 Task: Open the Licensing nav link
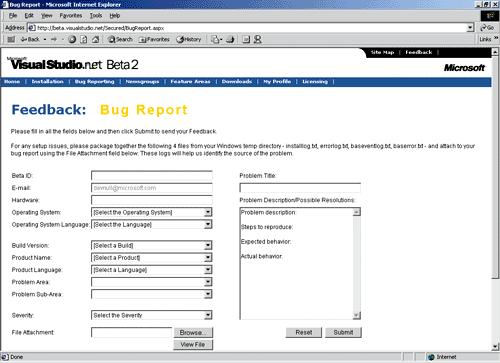coord(315,82)
